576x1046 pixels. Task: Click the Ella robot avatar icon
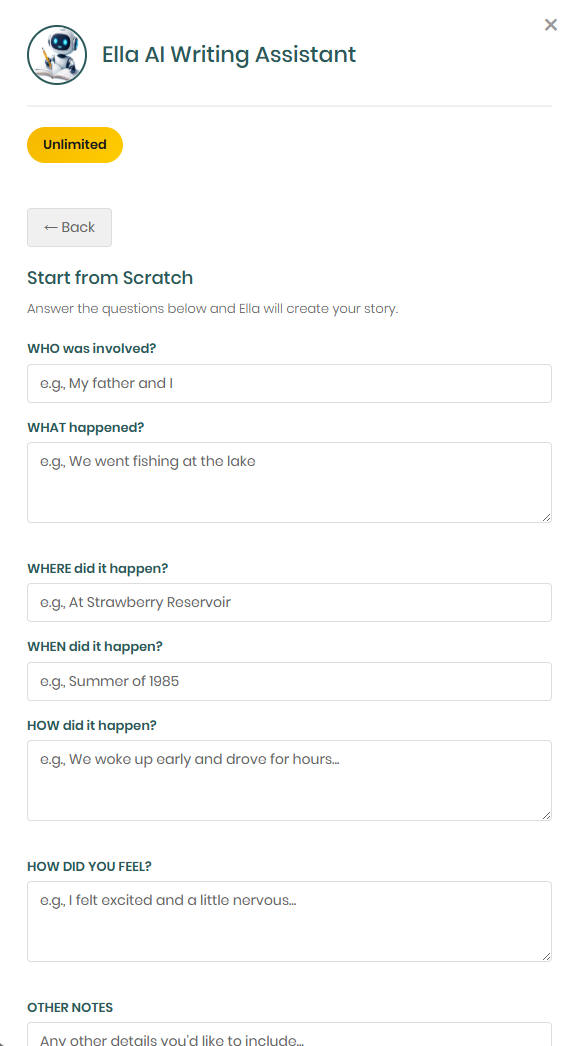point(57,54)
